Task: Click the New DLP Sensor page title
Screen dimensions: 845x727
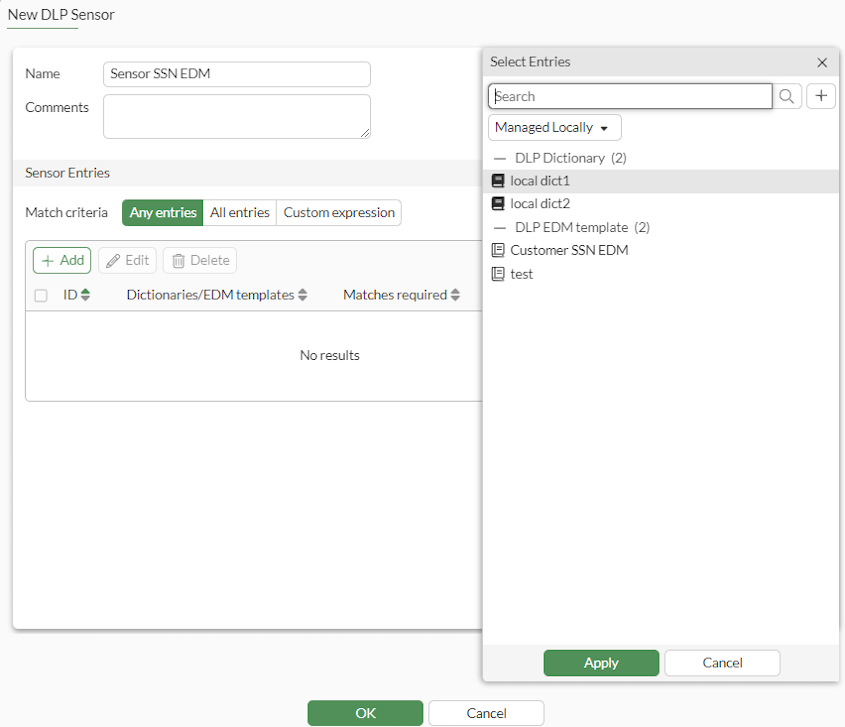Action: 61,15
